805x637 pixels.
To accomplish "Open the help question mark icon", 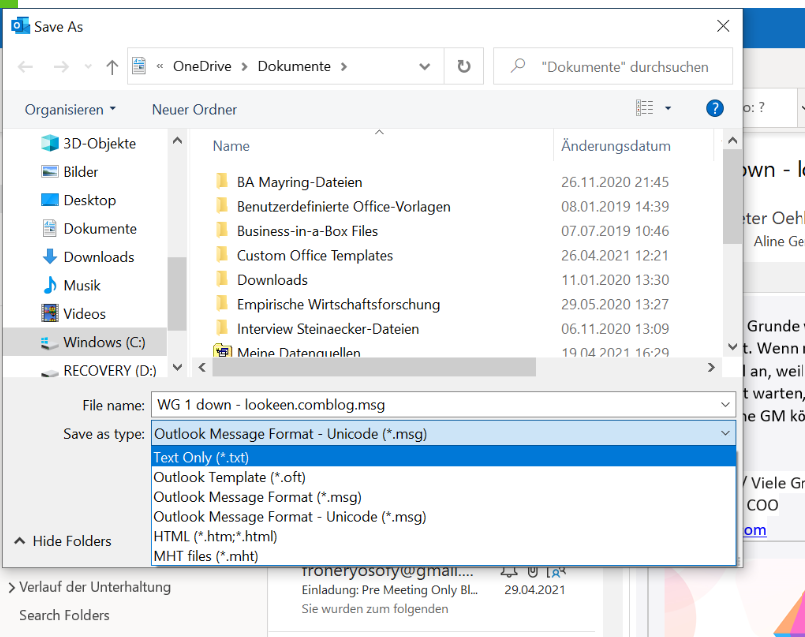I will coord(714,108).
